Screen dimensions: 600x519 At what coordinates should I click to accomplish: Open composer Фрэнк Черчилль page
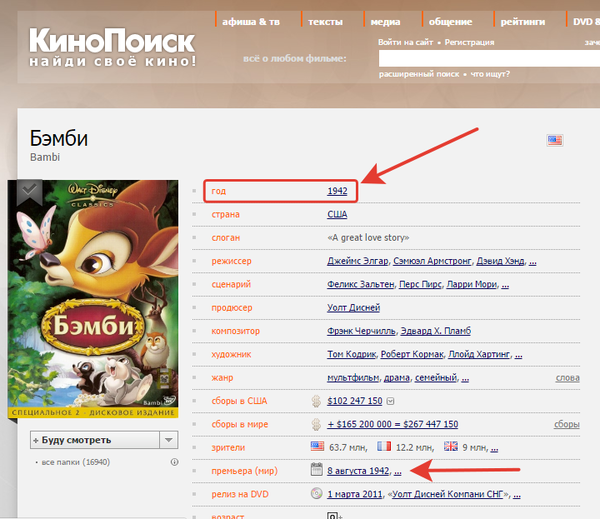pyautogui.click(x=361, y=331)
